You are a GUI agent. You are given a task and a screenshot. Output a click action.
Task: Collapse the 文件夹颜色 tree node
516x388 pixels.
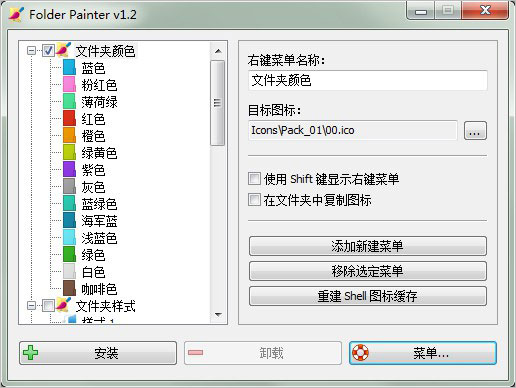click(31, 51)
